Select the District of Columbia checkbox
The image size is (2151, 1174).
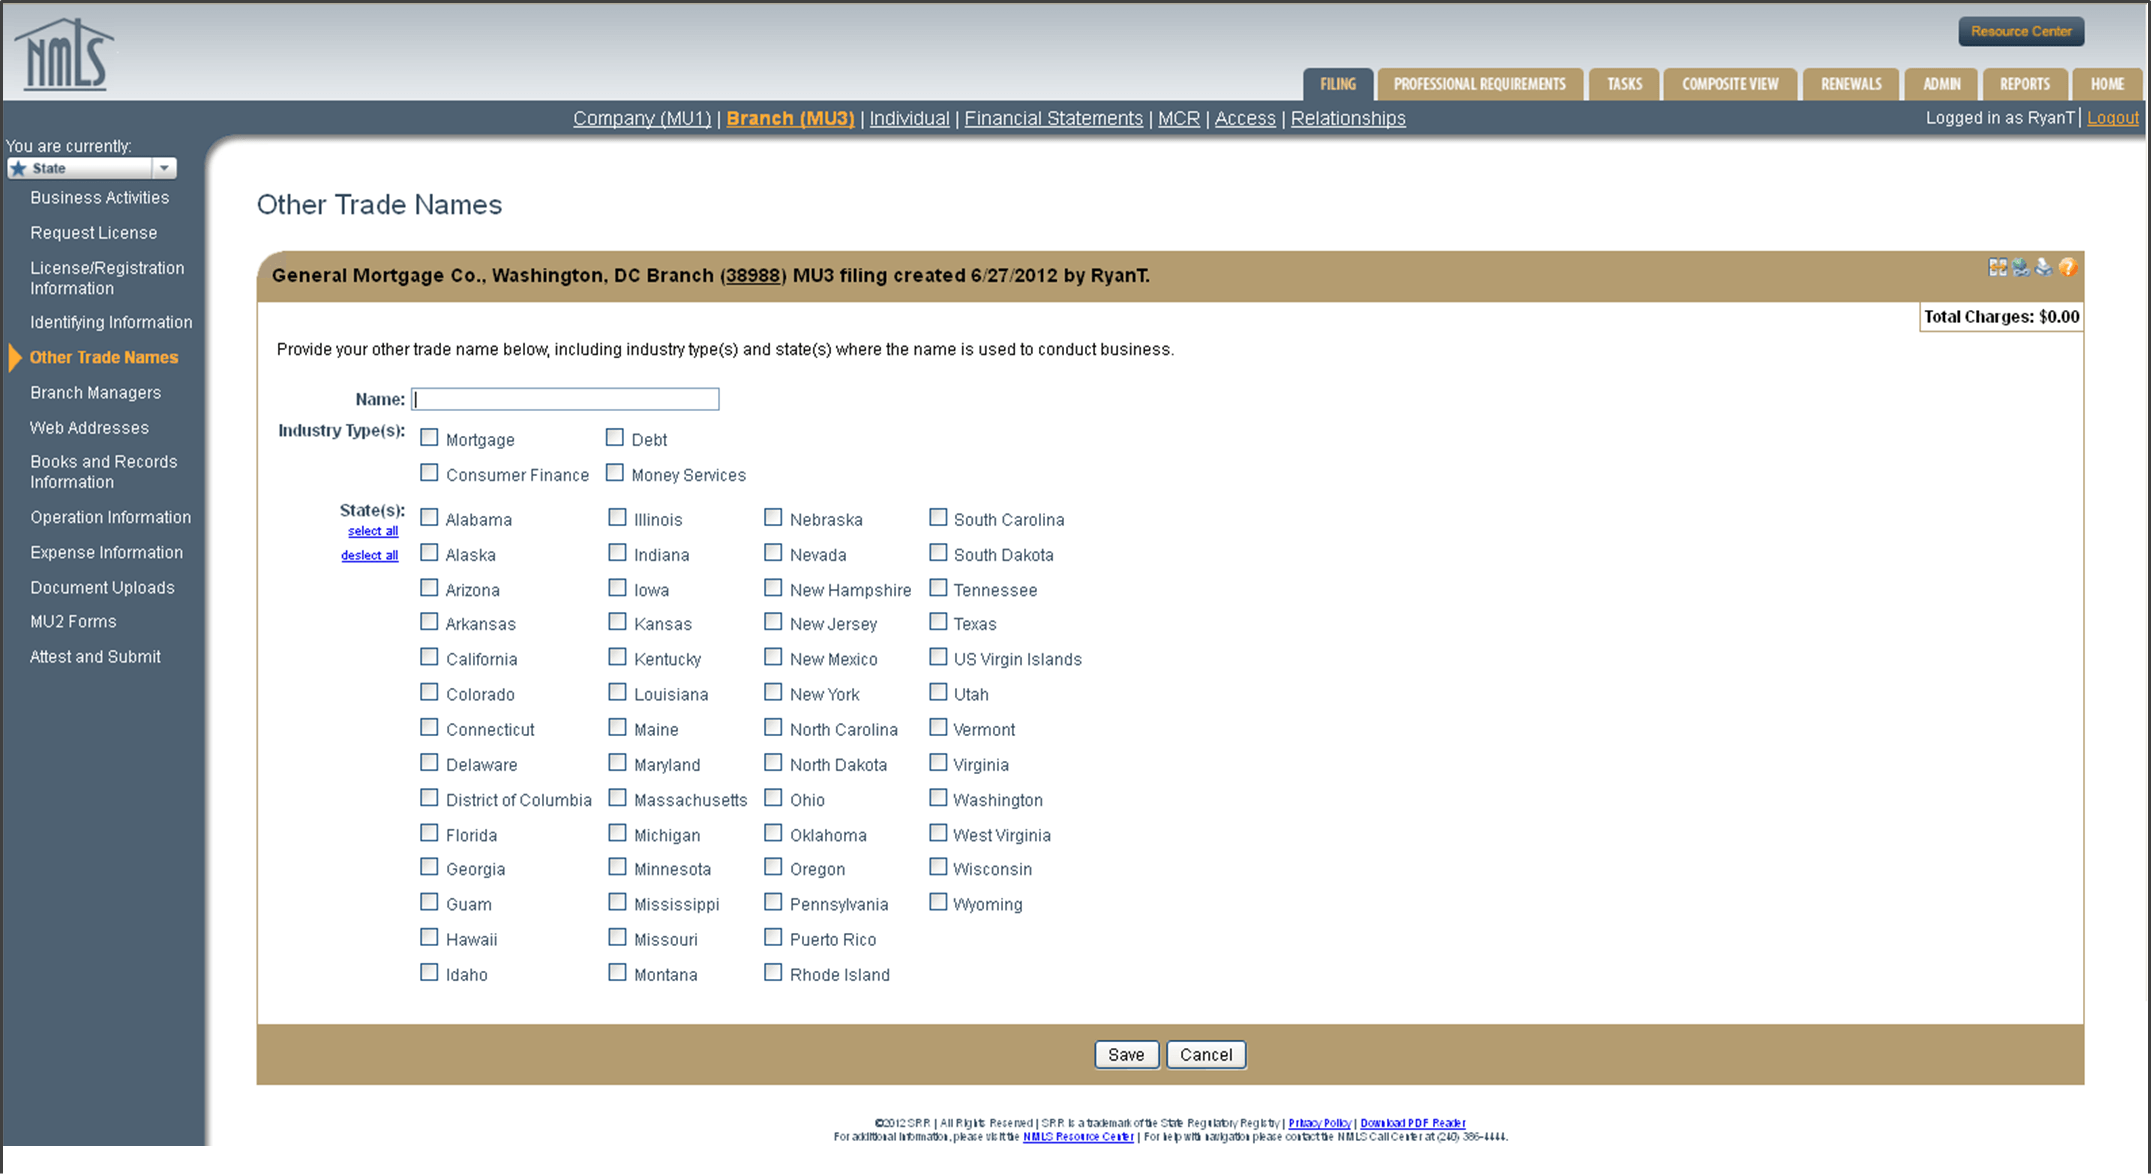[x=429, y=798]
